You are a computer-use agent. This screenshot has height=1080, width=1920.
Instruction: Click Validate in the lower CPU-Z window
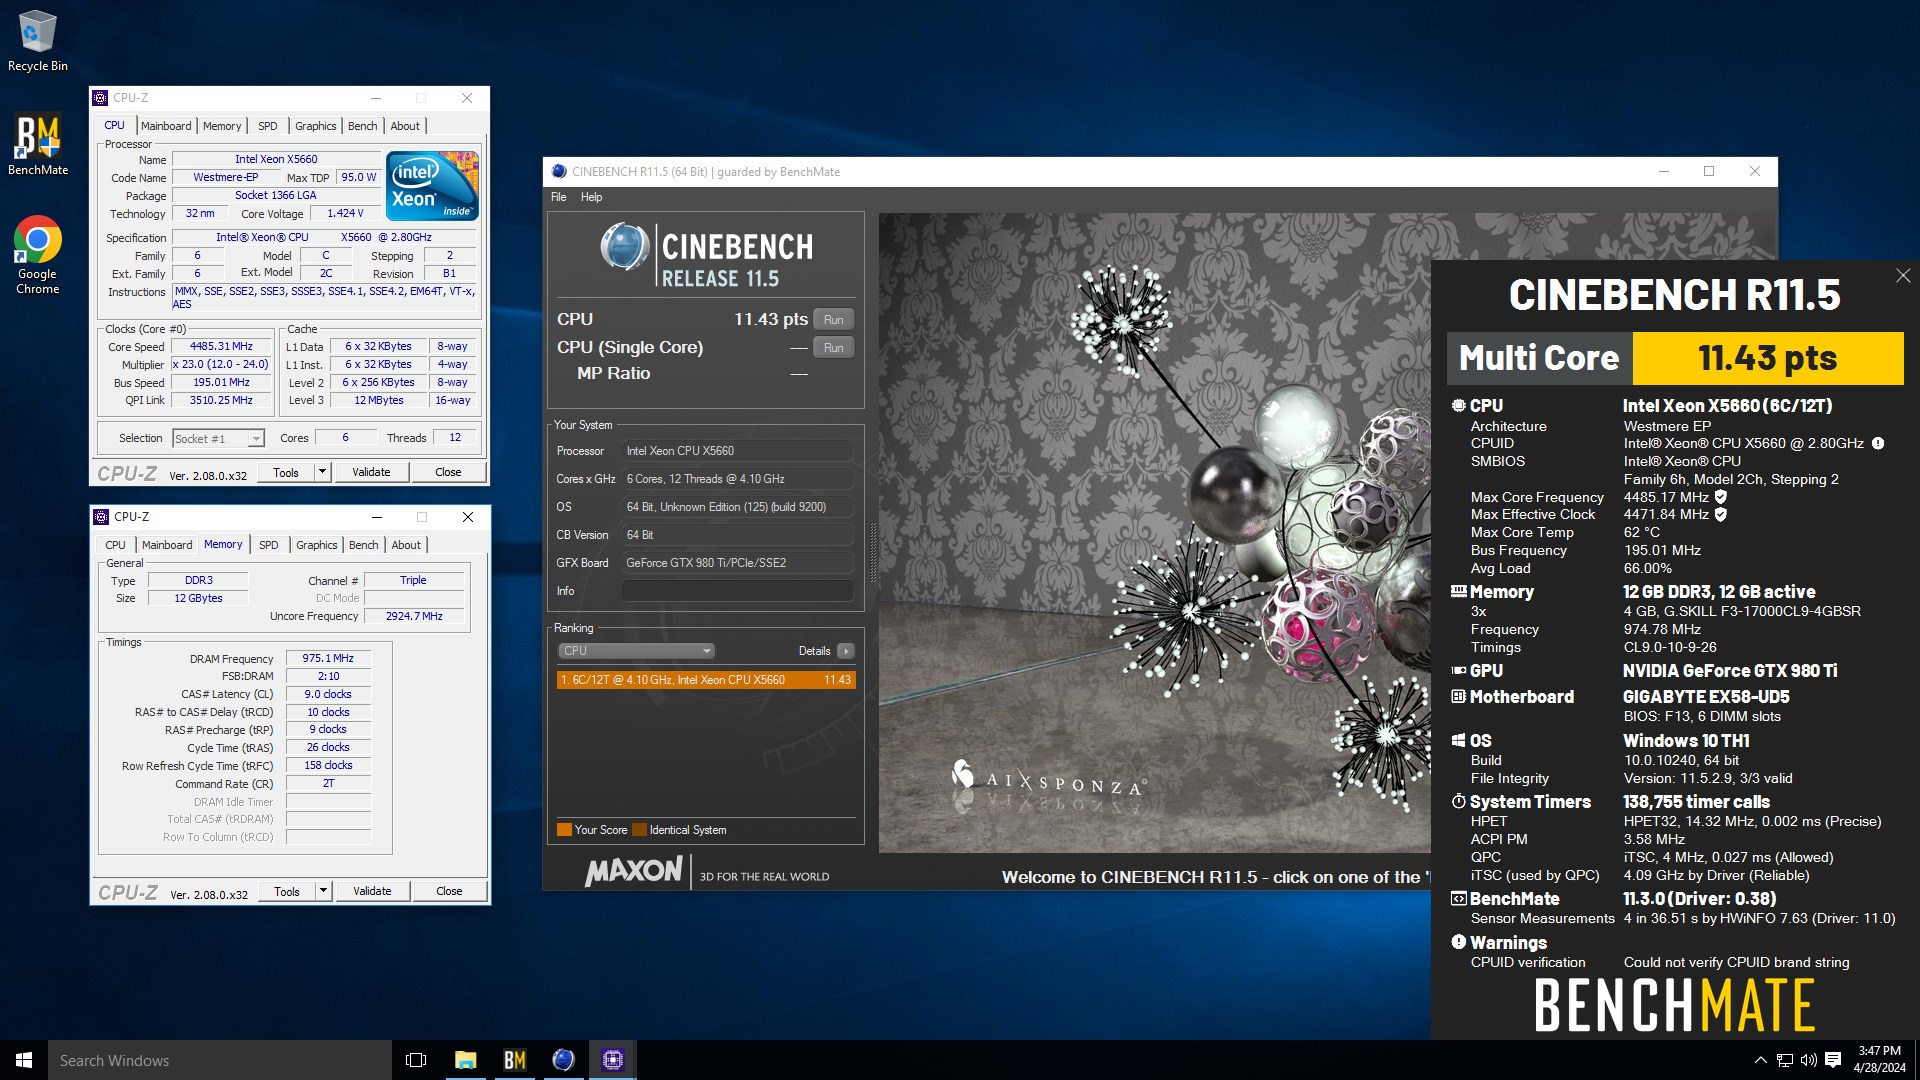(372, 891)
